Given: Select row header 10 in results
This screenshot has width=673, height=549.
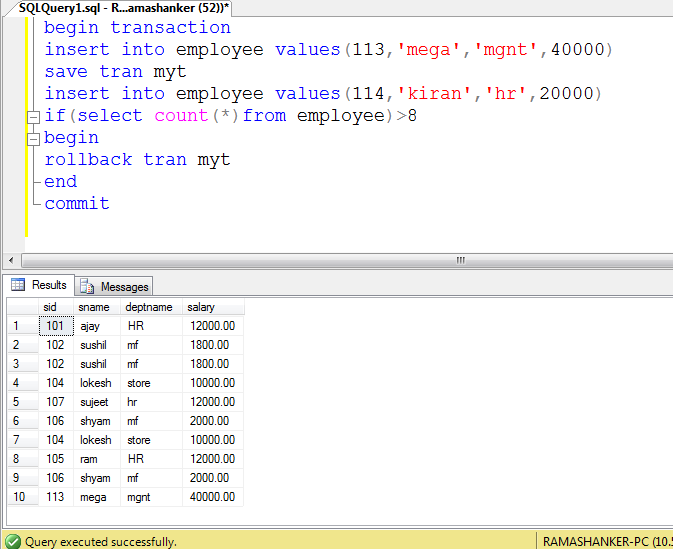Looking at the screenshot, I should [x=23, y=497].
